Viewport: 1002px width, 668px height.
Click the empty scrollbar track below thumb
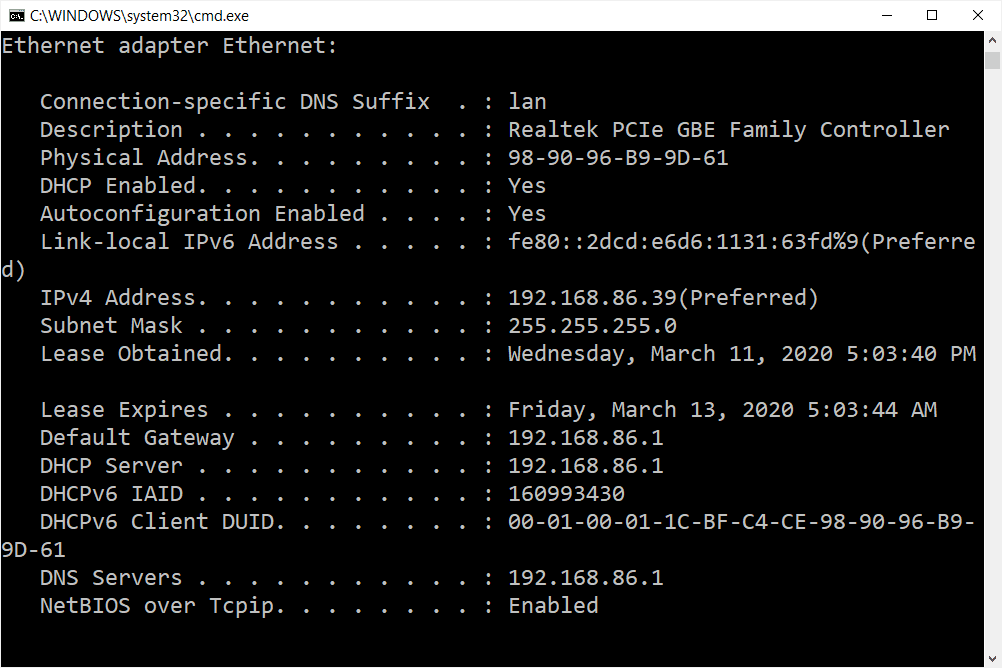(x=992, y=358)
